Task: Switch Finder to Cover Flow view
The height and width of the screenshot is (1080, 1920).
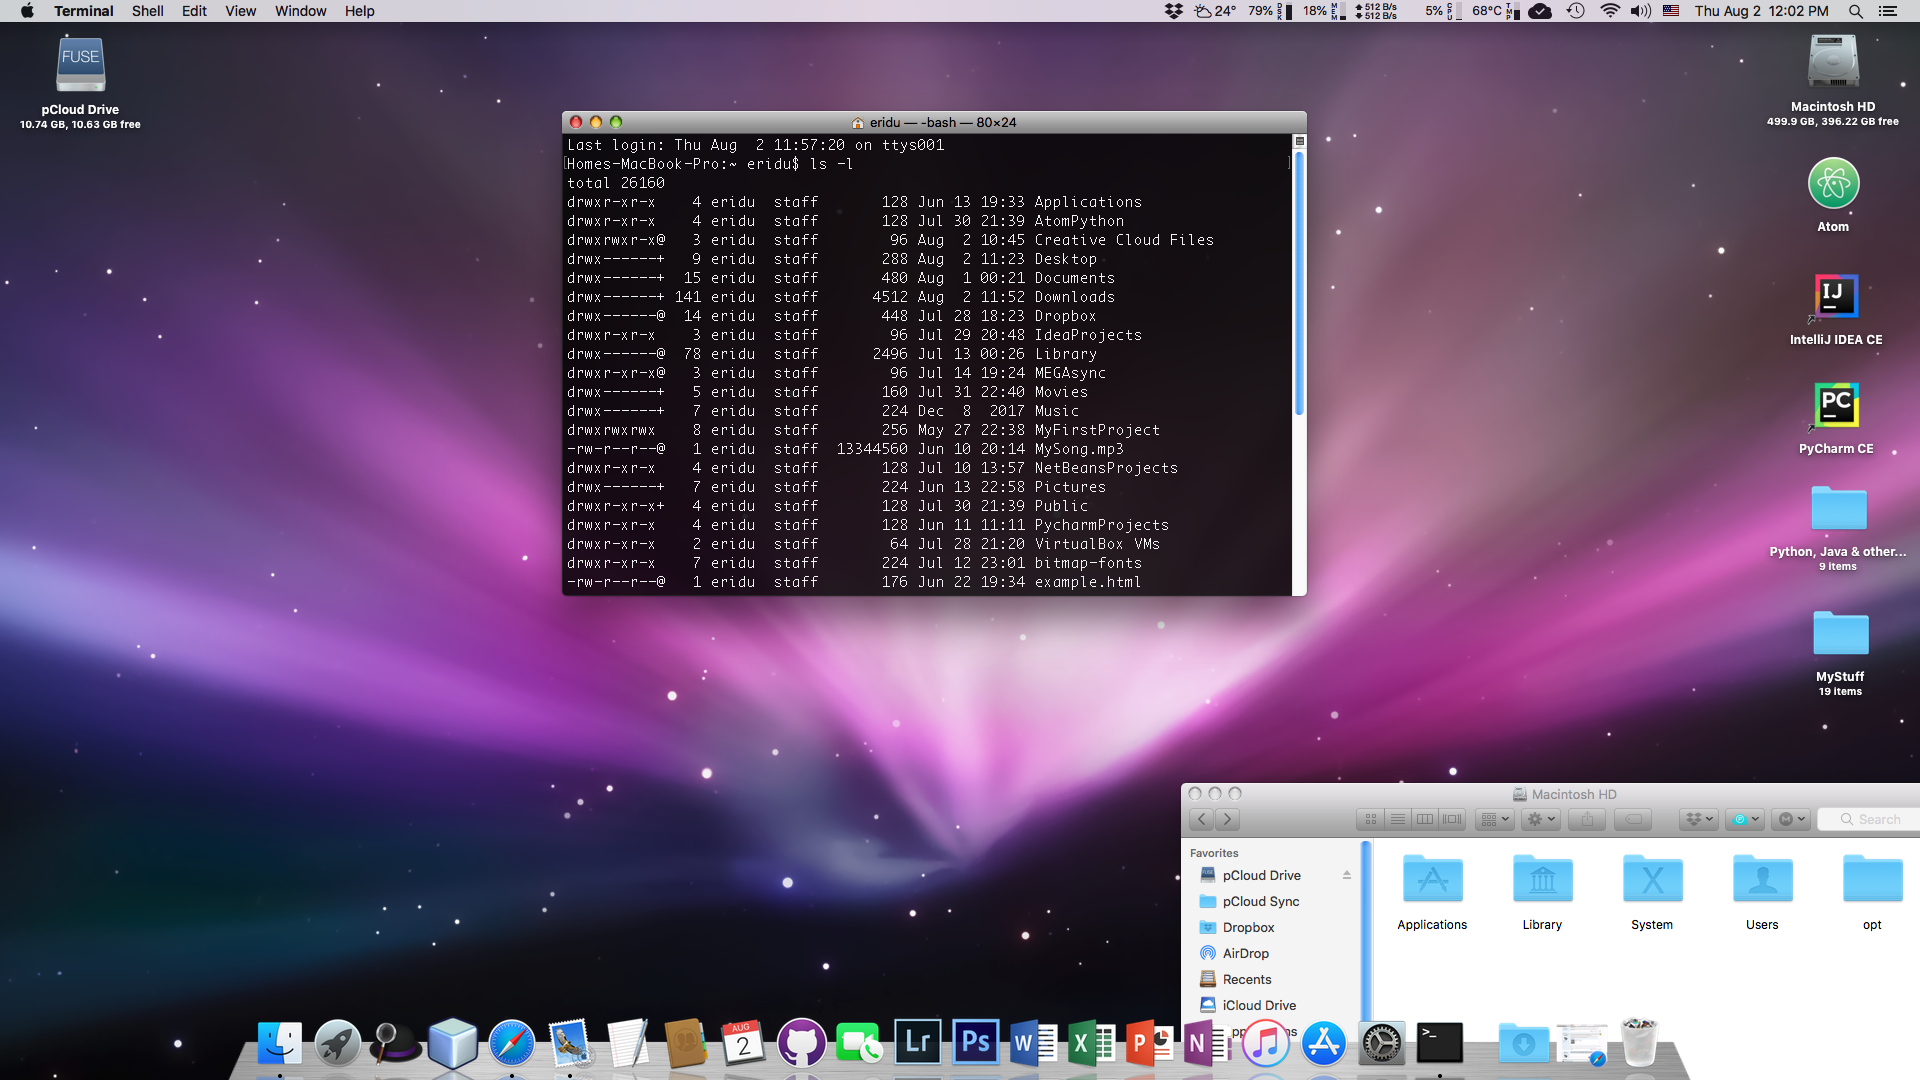Action: [x=1452, y=819]
